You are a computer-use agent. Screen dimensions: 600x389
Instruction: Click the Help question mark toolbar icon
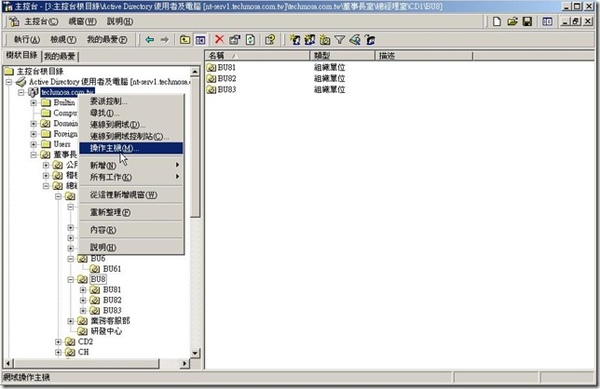coord(270,40)
